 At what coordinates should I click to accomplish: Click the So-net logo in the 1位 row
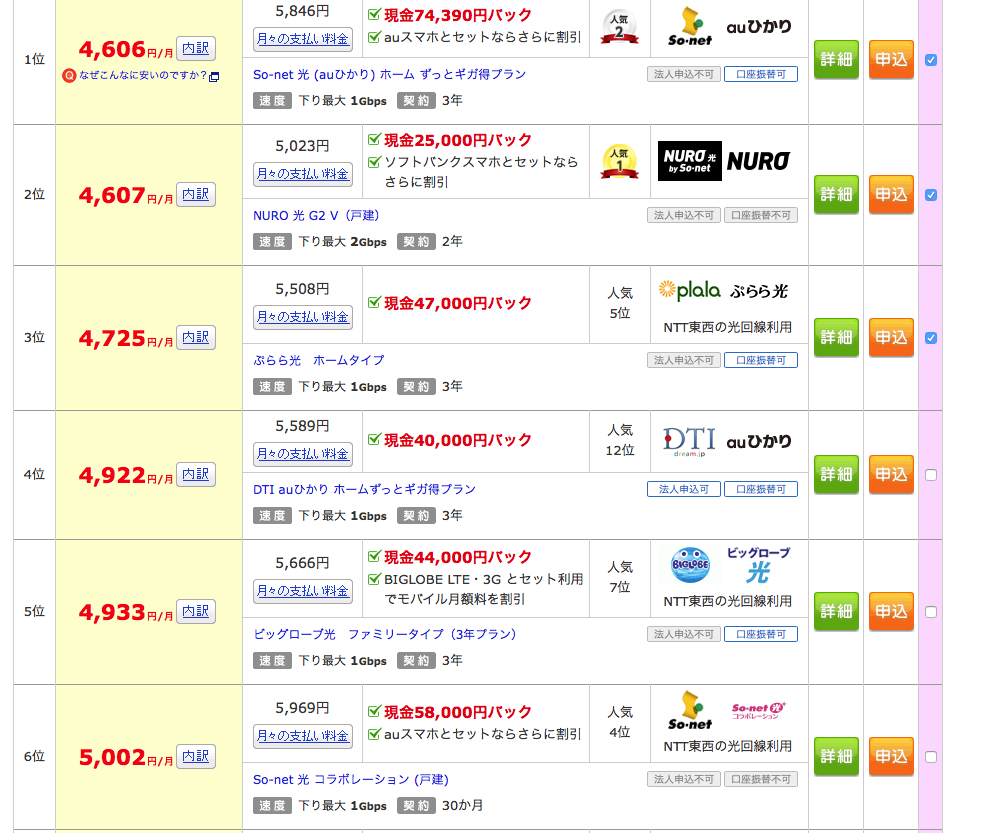[x=690, y=27]
